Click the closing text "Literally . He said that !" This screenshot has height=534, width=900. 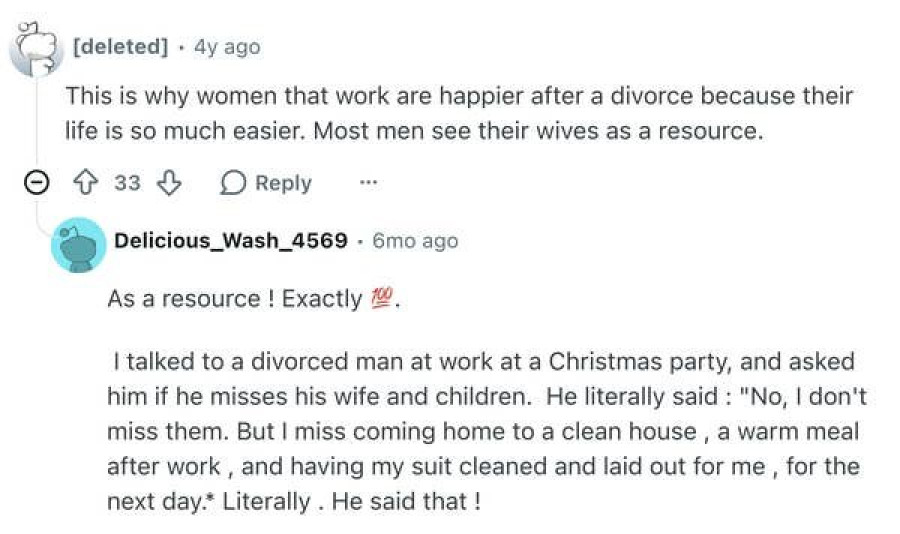[351, 501]
